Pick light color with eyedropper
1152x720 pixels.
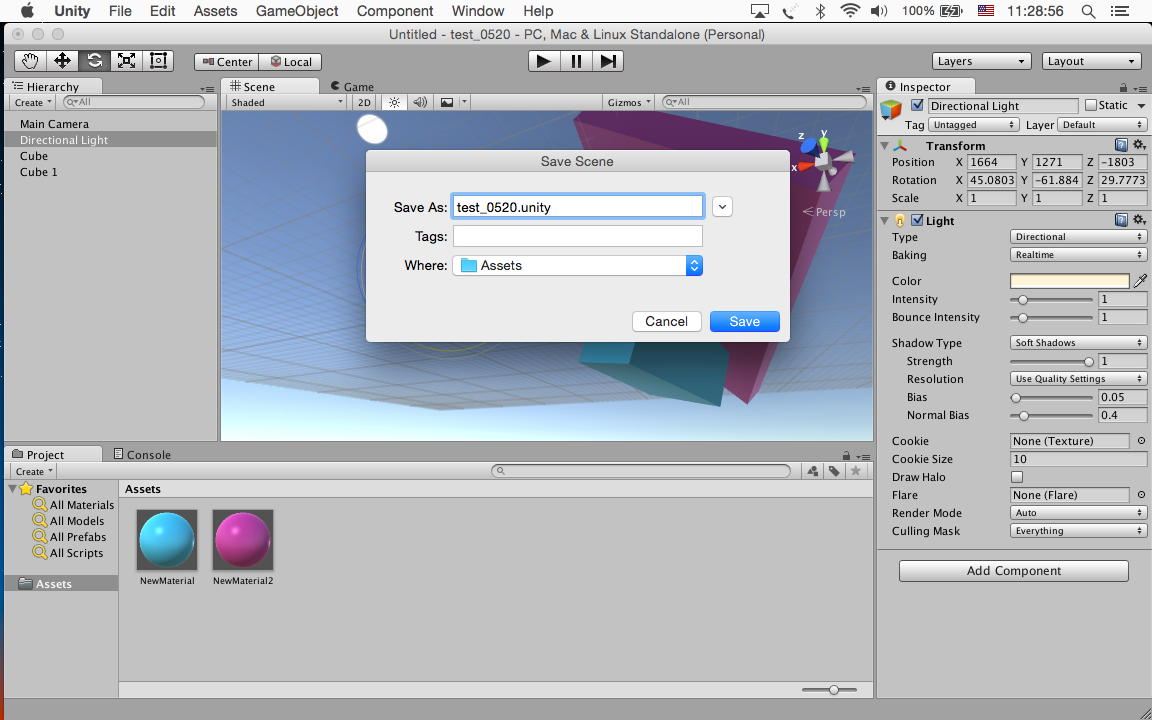tap(1140, 281)
